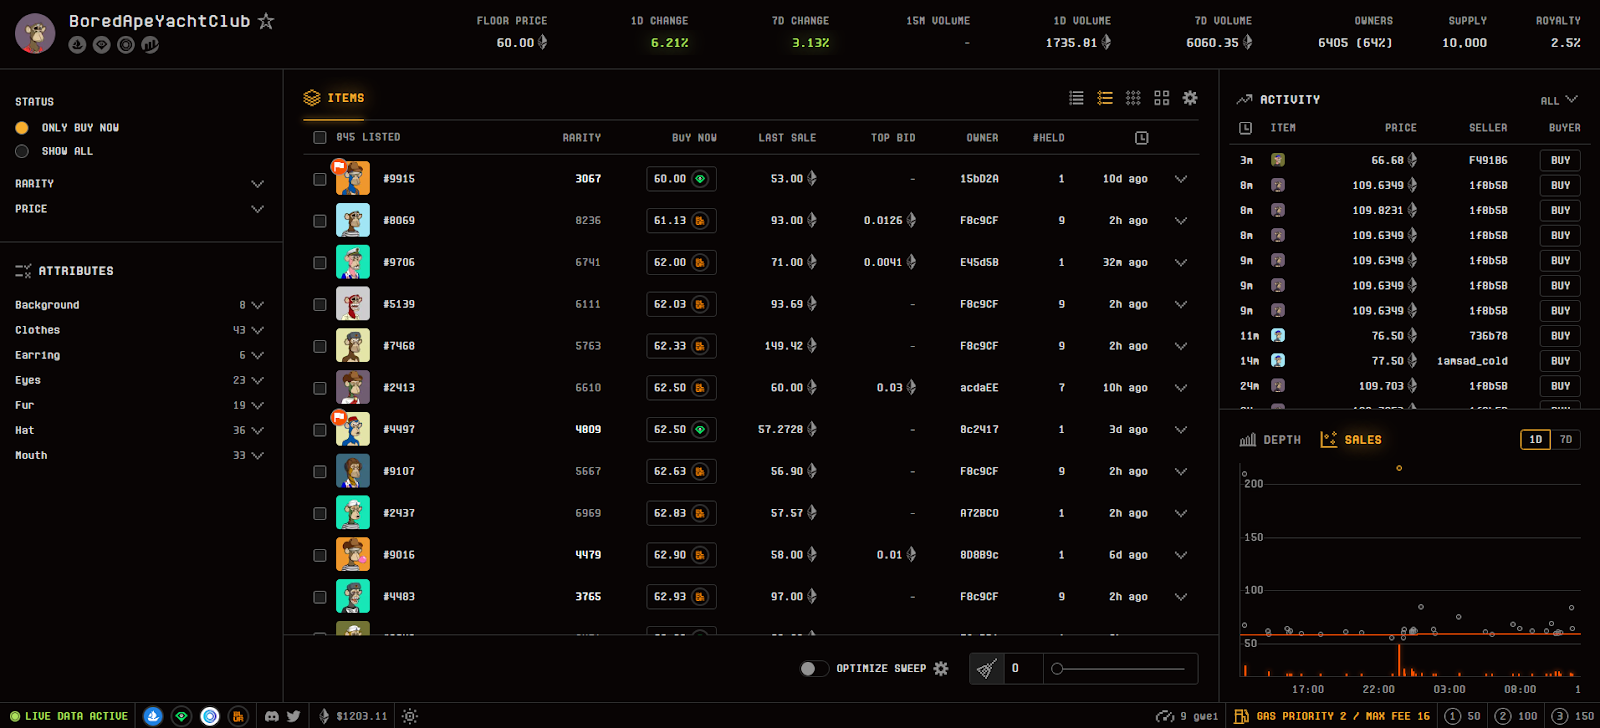Open the LooksRare eye-diamond link under collection name

tap(101, 45)
